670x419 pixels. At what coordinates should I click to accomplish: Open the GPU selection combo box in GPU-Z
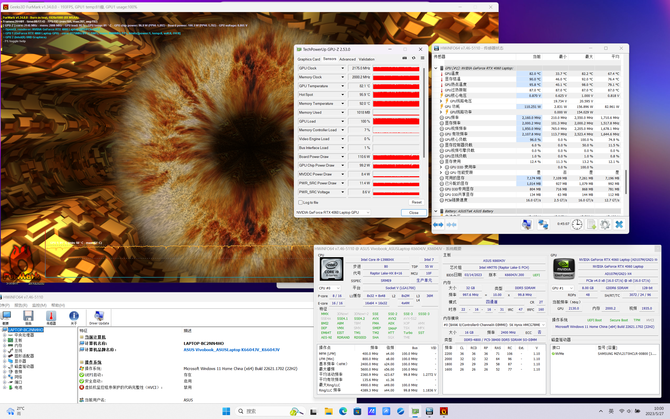pyautogui.click(x=332, y=212)
